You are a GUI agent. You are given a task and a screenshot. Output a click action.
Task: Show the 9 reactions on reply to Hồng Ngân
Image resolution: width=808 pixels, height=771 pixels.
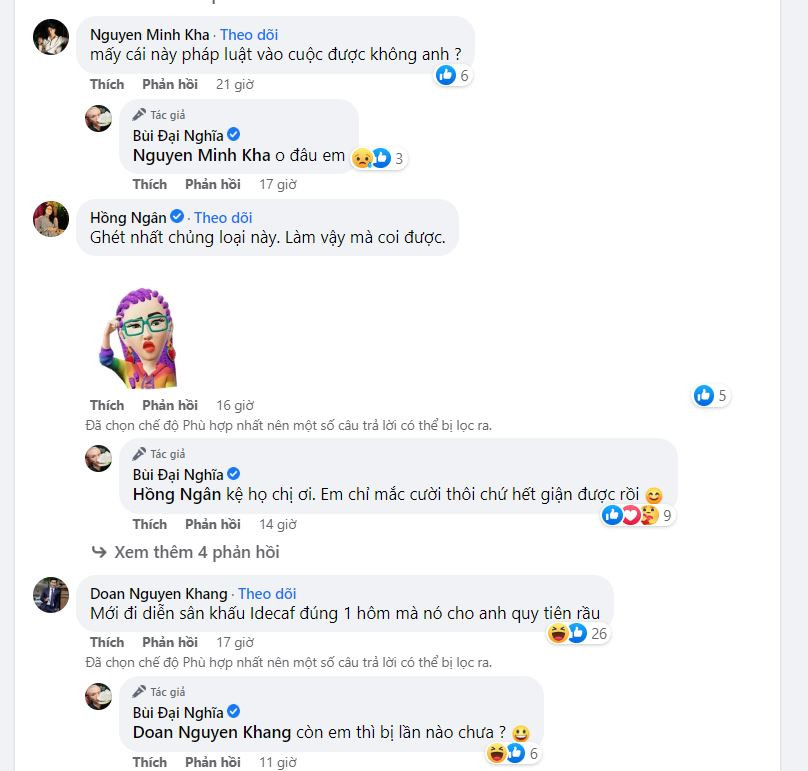pyautogui.click(x=640, y=515)
